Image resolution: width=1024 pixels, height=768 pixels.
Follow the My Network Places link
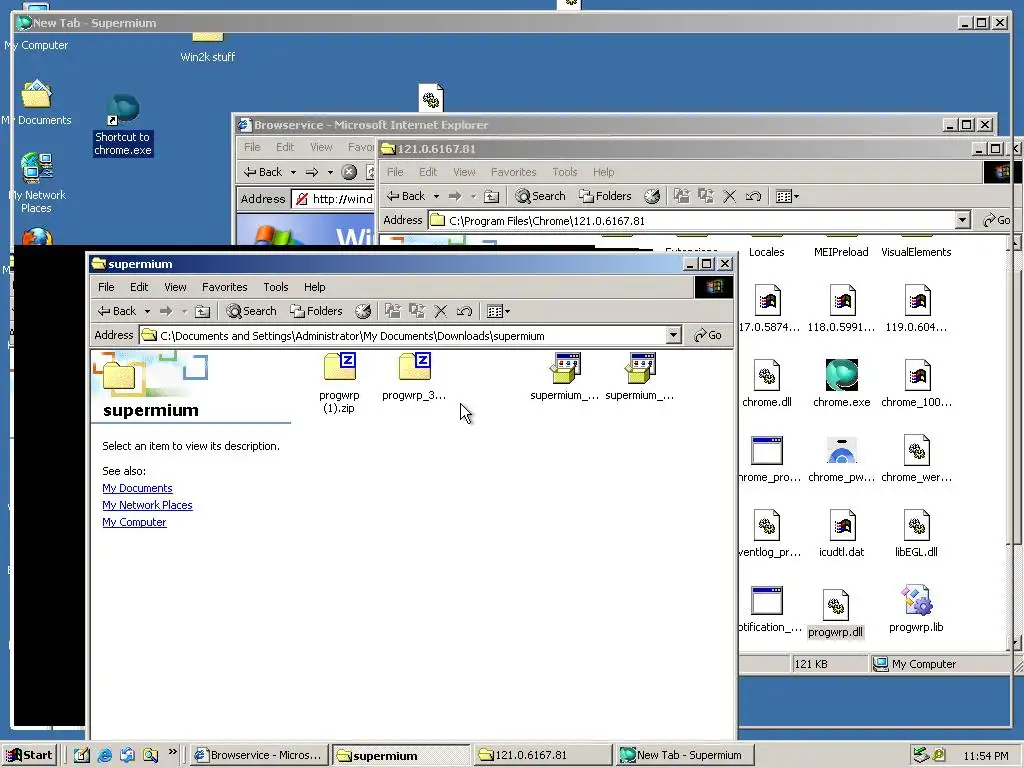(147, 505)
